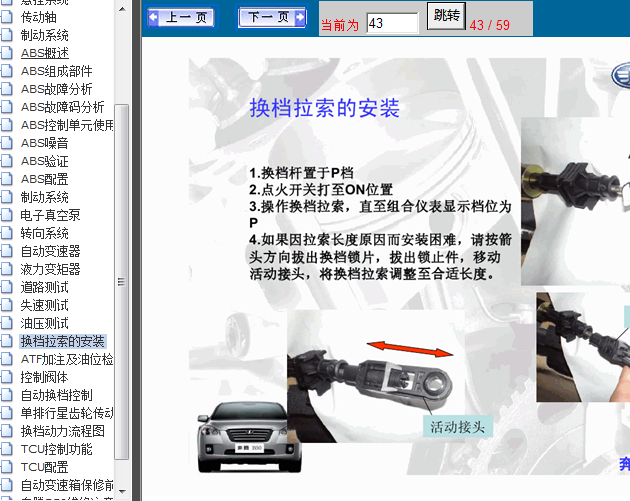Open 传动轴 in the sidebar list
Screen dimensions: 630x501
[x=39, y=17]
